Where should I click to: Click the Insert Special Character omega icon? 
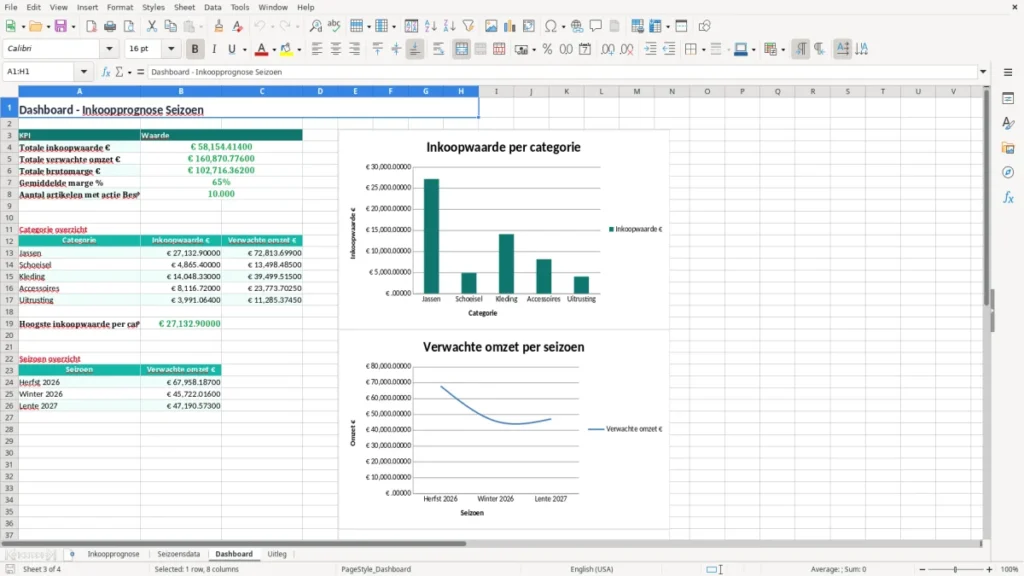pyautogui.click(x=551, y=26)
